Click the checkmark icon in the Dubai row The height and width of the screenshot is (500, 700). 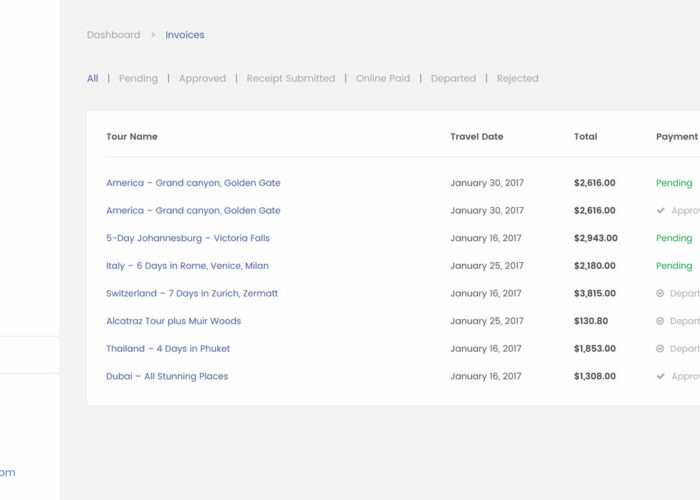click(660, 376)
